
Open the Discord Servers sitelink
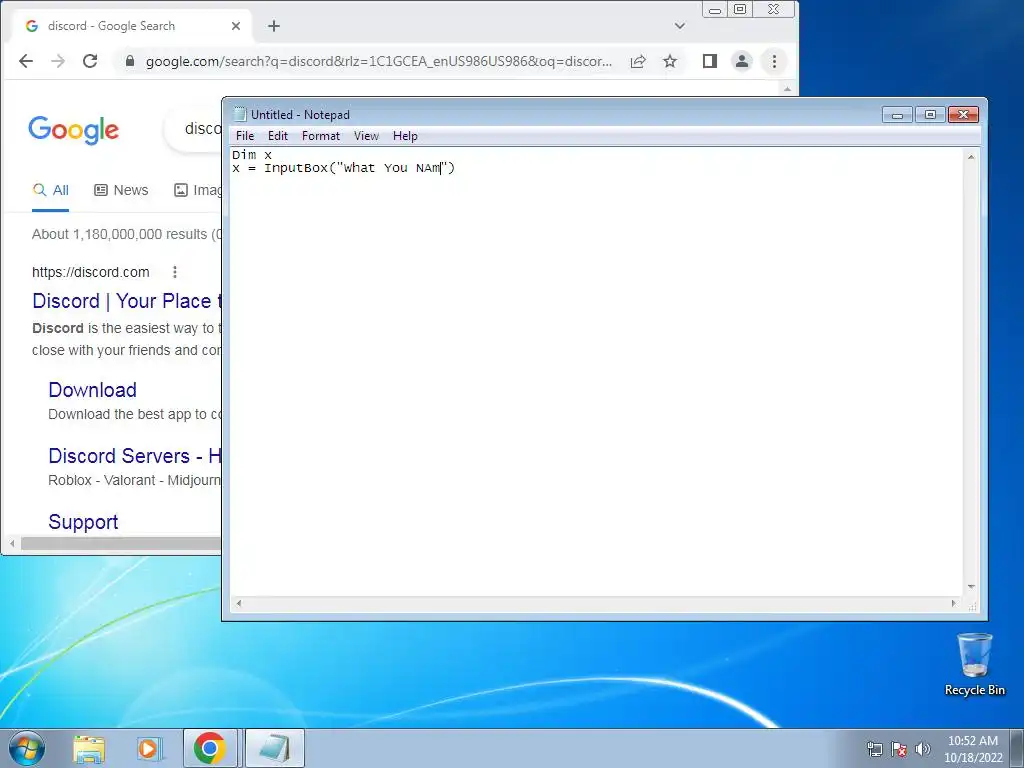point(135,456)
